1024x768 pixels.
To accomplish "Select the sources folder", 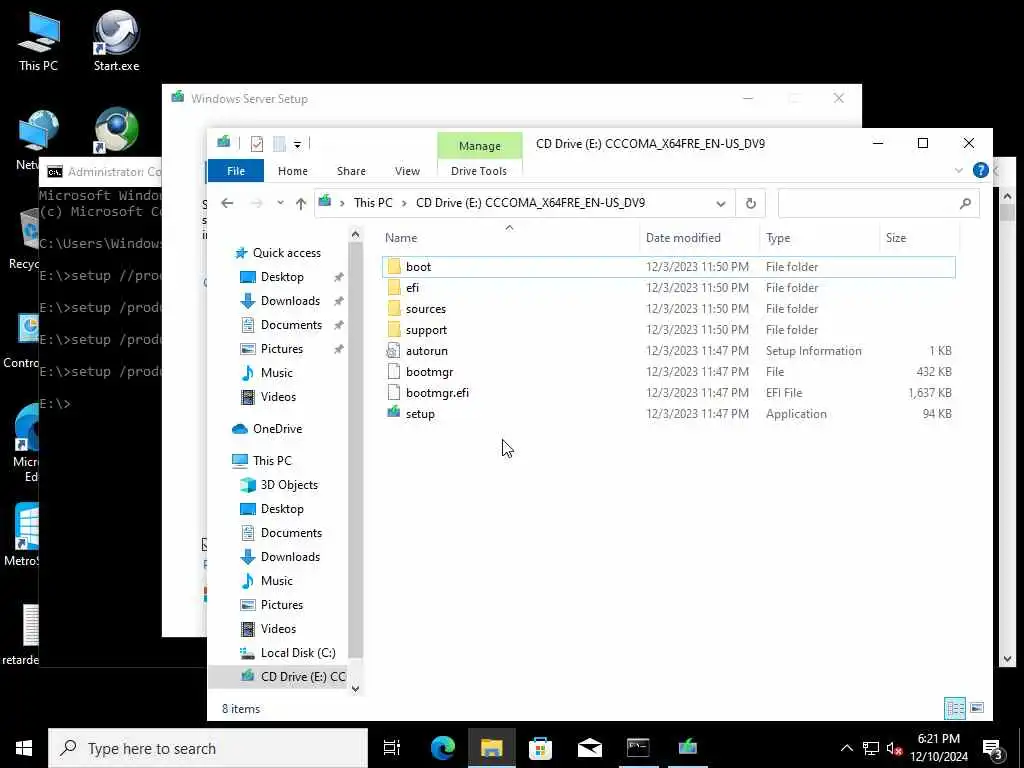I will [x=669, y=308].
